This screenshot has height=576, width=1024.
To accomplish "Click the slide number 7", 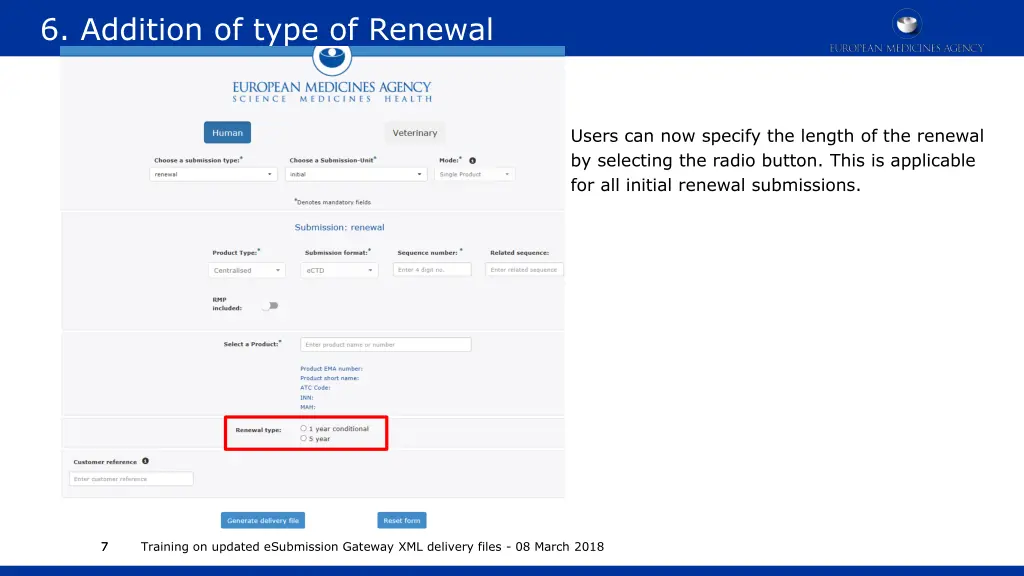I will (104, 547).
